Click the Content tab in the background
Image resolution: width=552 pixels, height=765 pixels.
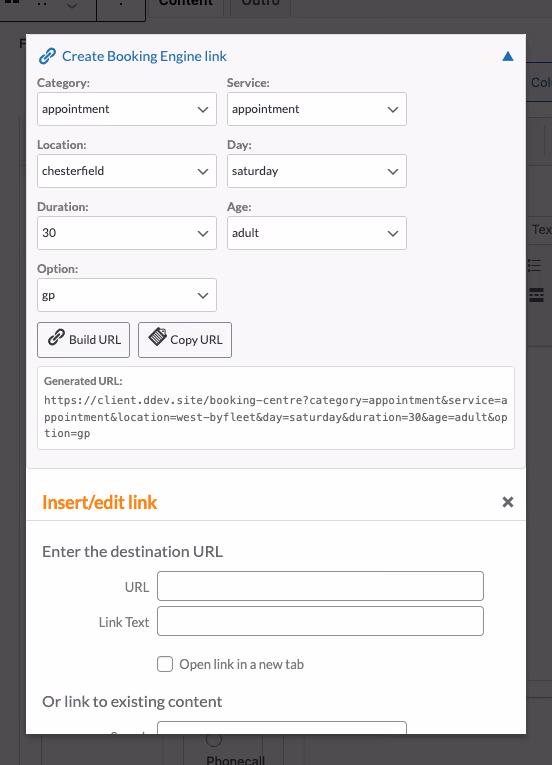coord(185,4)
